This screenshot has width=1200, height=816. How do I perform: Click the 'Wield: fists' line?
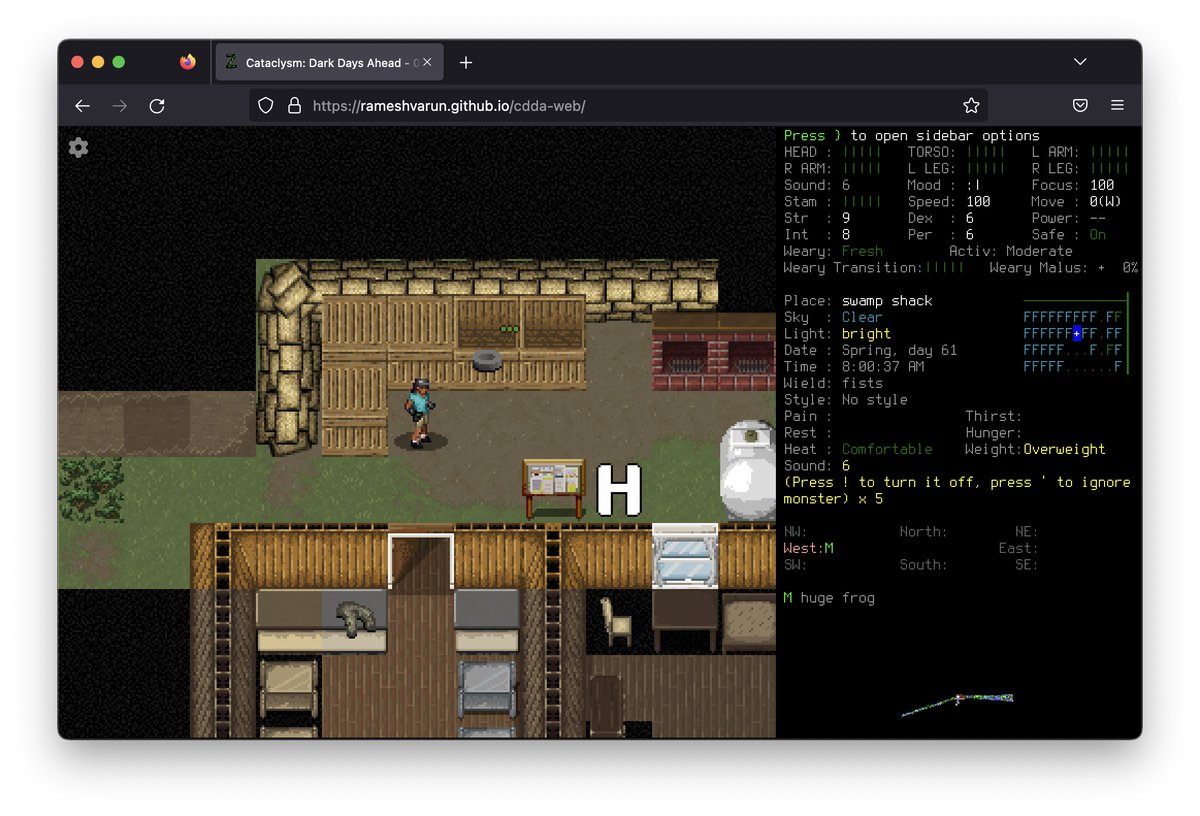tap(833, 383)
